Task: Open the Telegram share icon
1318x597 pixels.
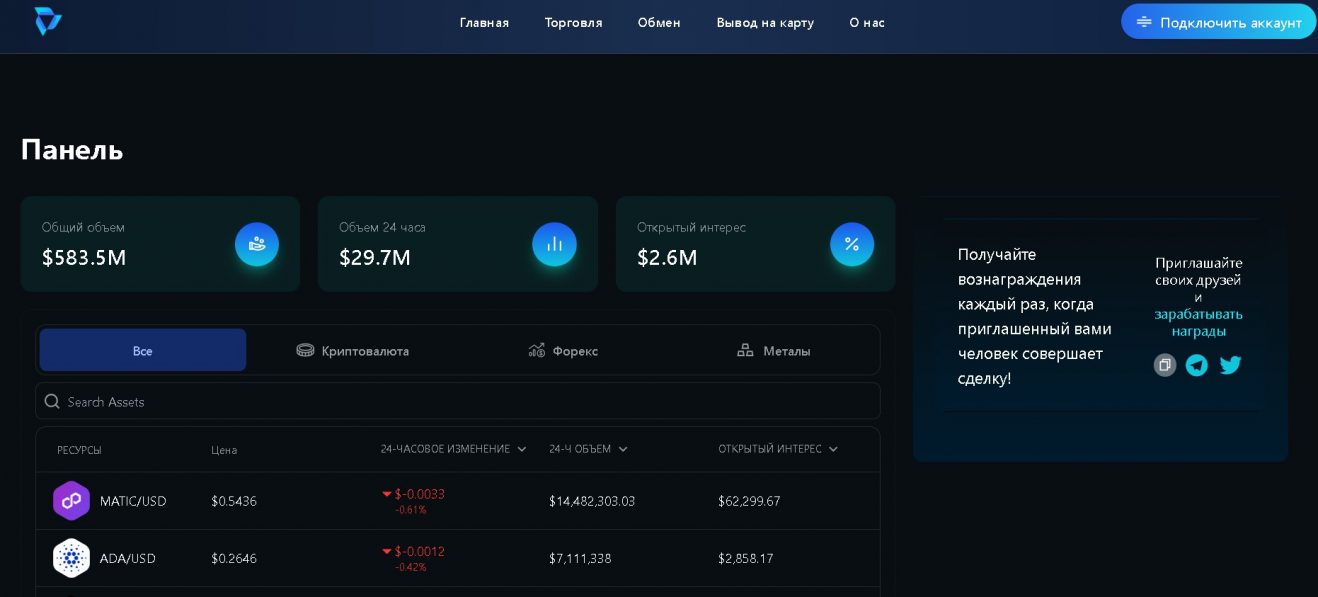Action: pyautogui.click(x=1197, y=365)
